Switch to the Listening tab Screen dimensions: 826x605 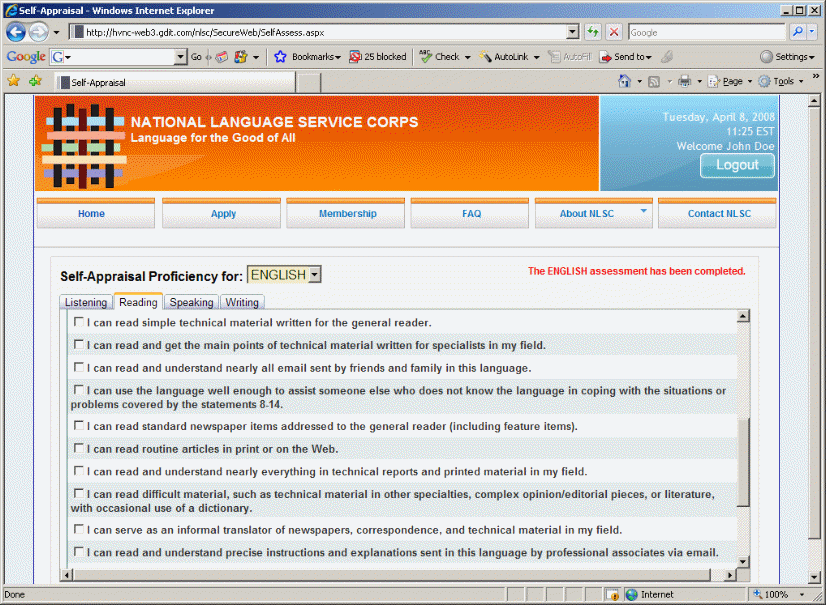(x=86, y=302)
